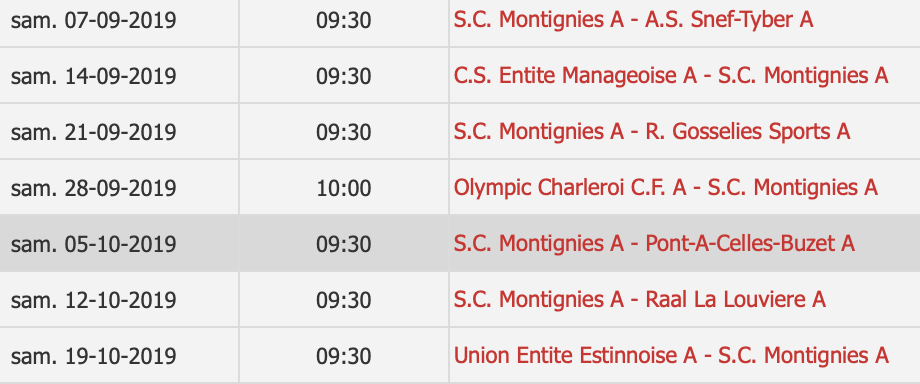
Task: Click the 09:30 time in the highlighted row
Action: tap(344, 244)
